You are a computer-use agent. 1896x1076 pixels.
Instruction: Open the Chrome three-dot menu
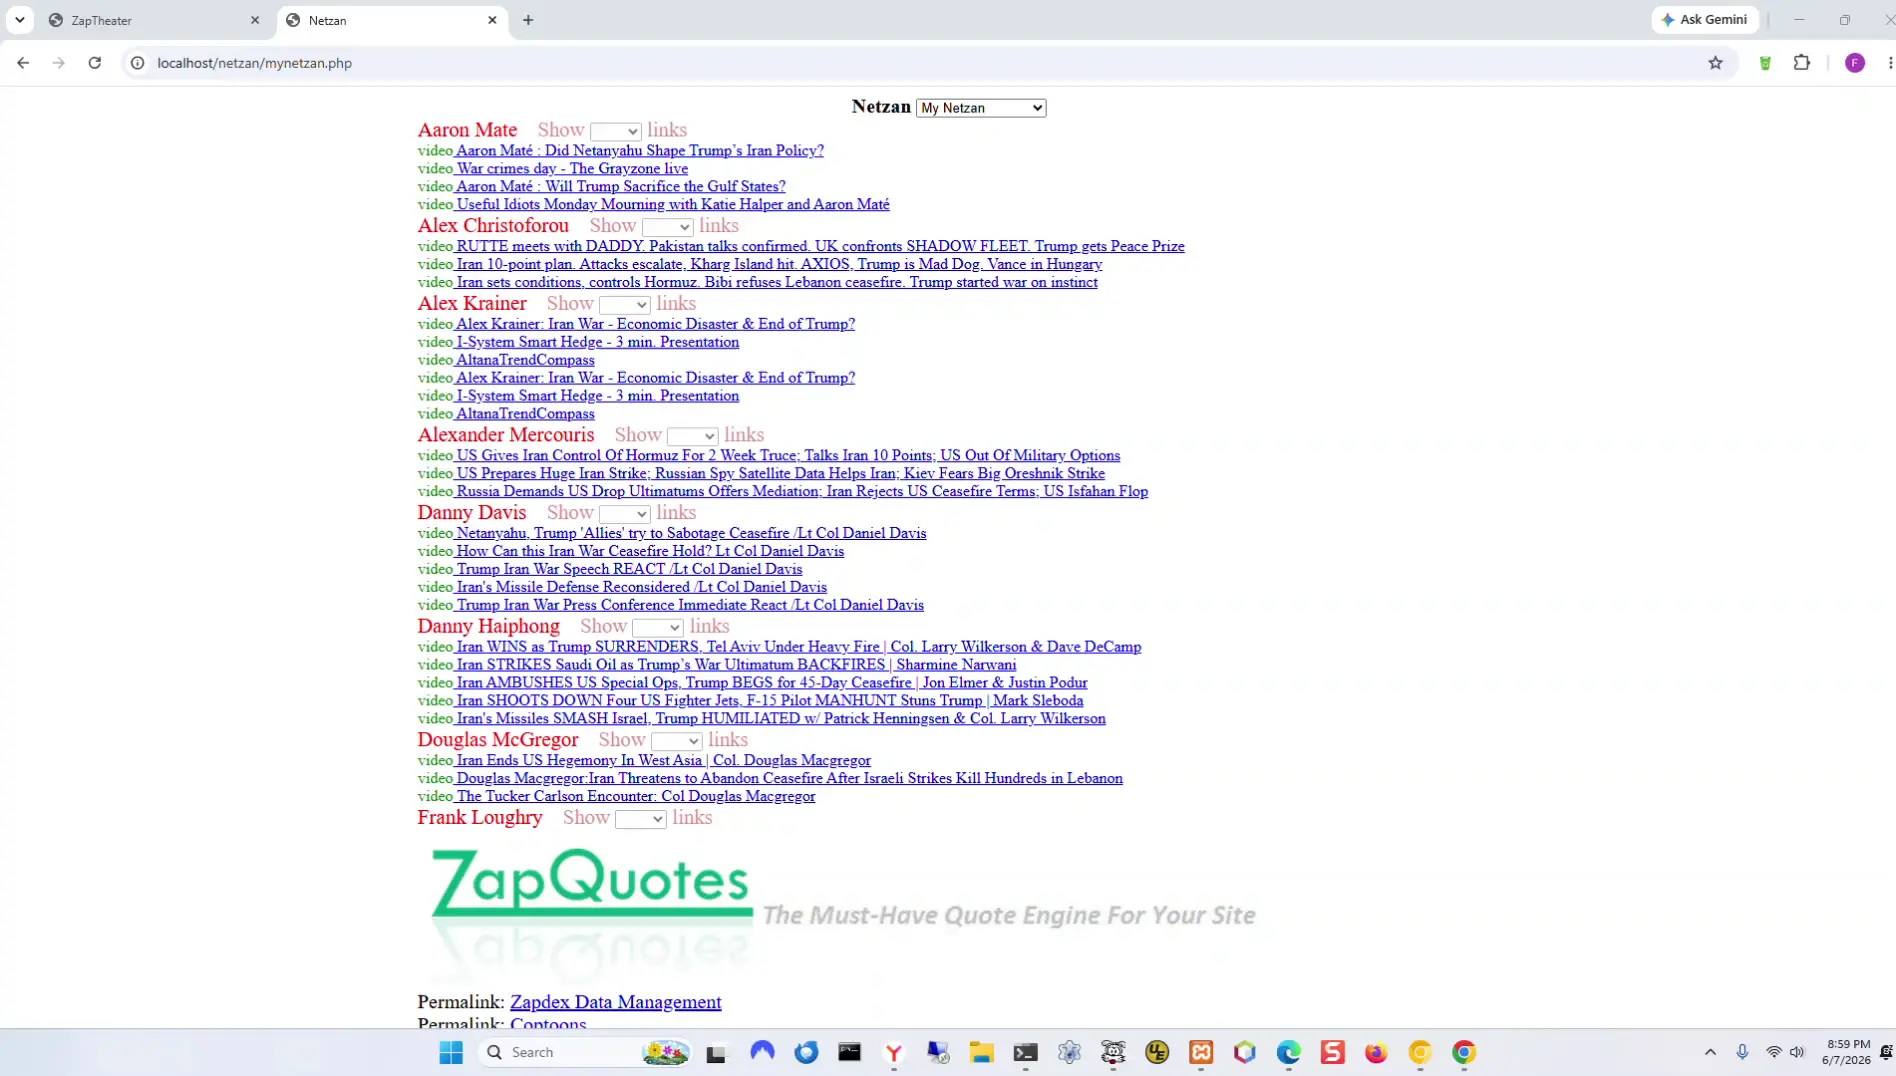1889,63
